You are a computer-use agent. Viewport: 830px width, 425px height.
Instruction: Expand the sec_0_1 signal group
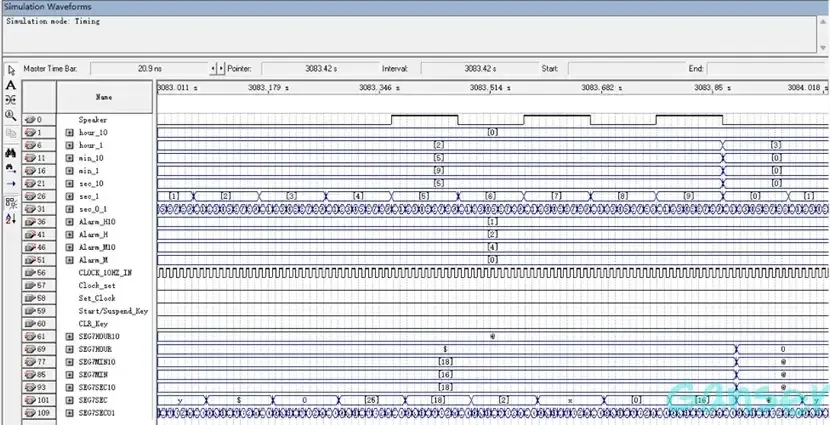(x=70, y=209)
